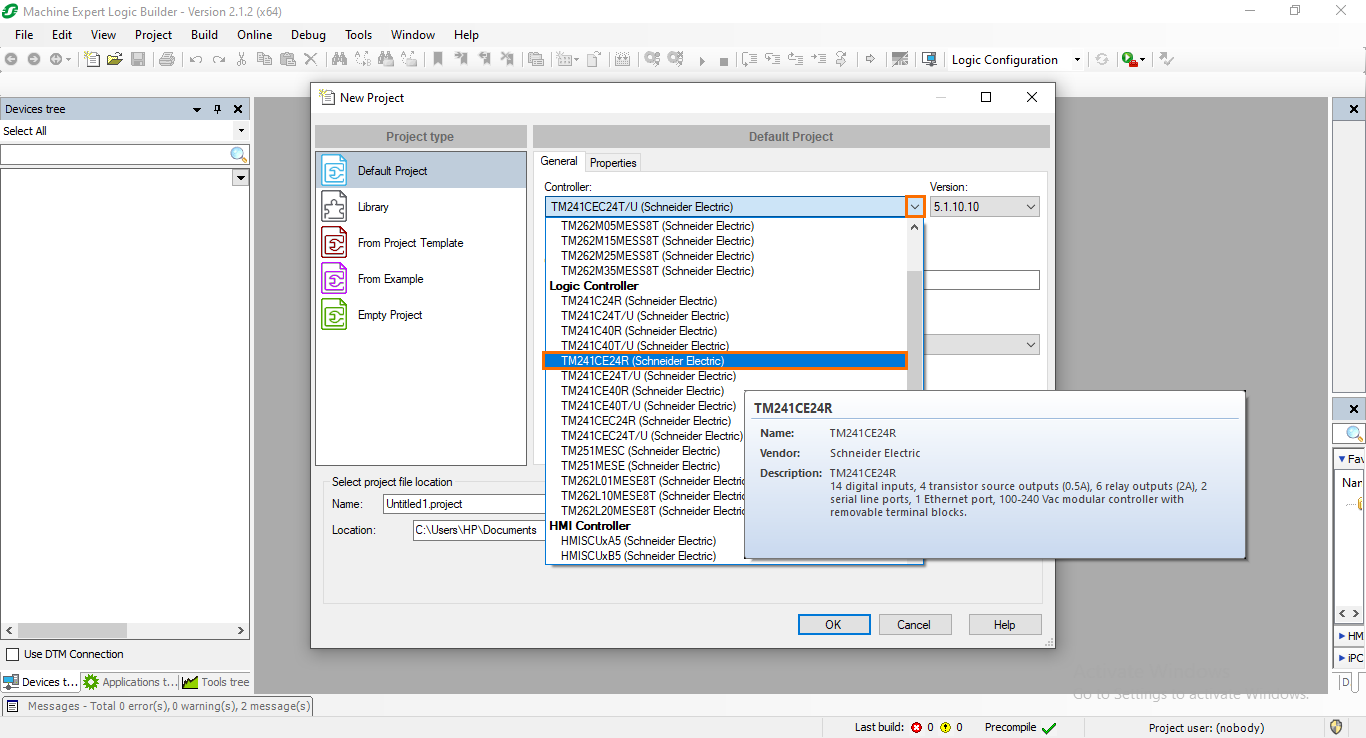Switch to the Properties tab
This screenshot has height=738, width=1366.
click(x=613, y=162)
